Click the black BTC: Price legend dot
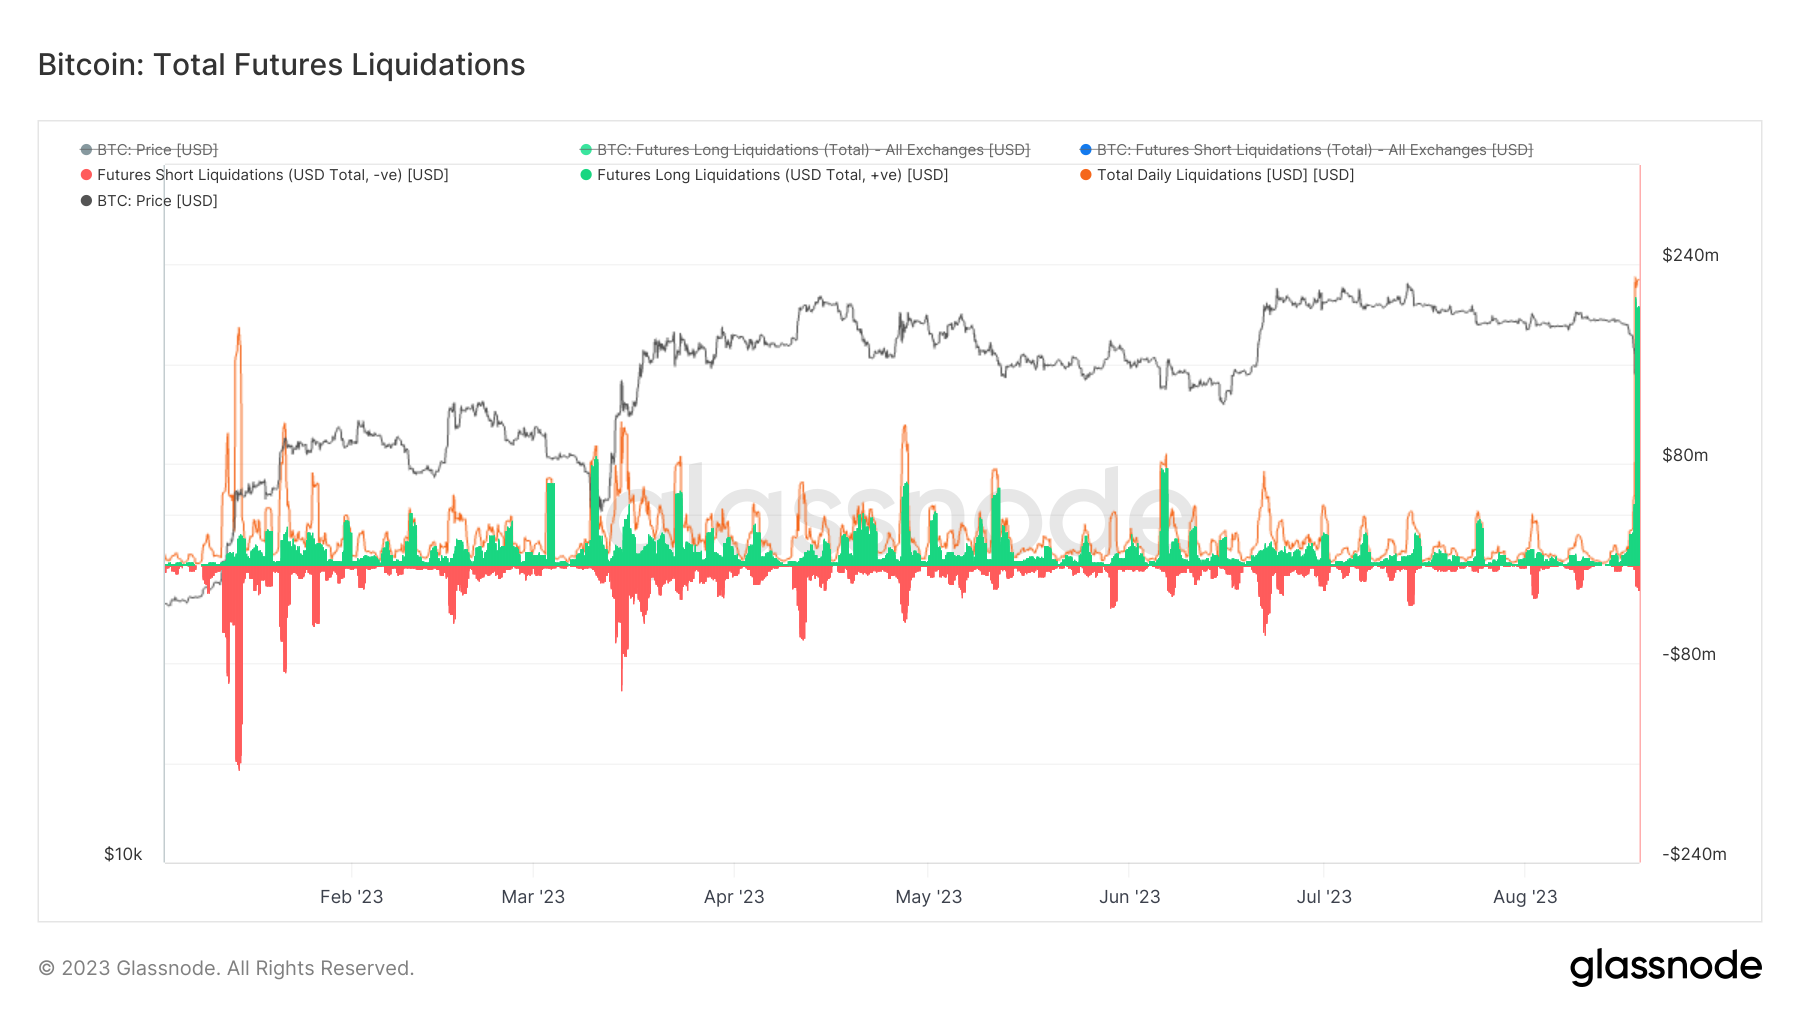This screenshot has width=1800, height=1013. [85, 200]
